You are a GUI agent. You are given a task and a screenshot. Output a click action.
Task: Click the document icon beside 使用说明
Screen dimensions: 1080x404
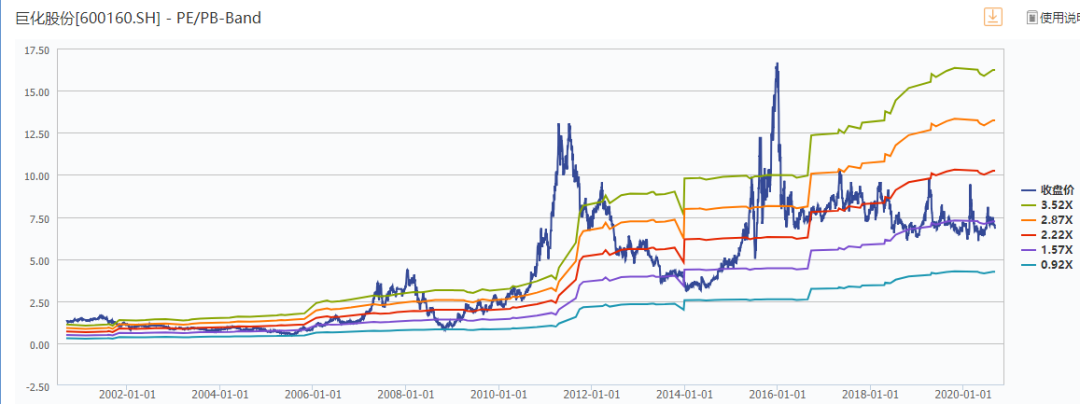pyautogui.click(x=1031, y=17)
